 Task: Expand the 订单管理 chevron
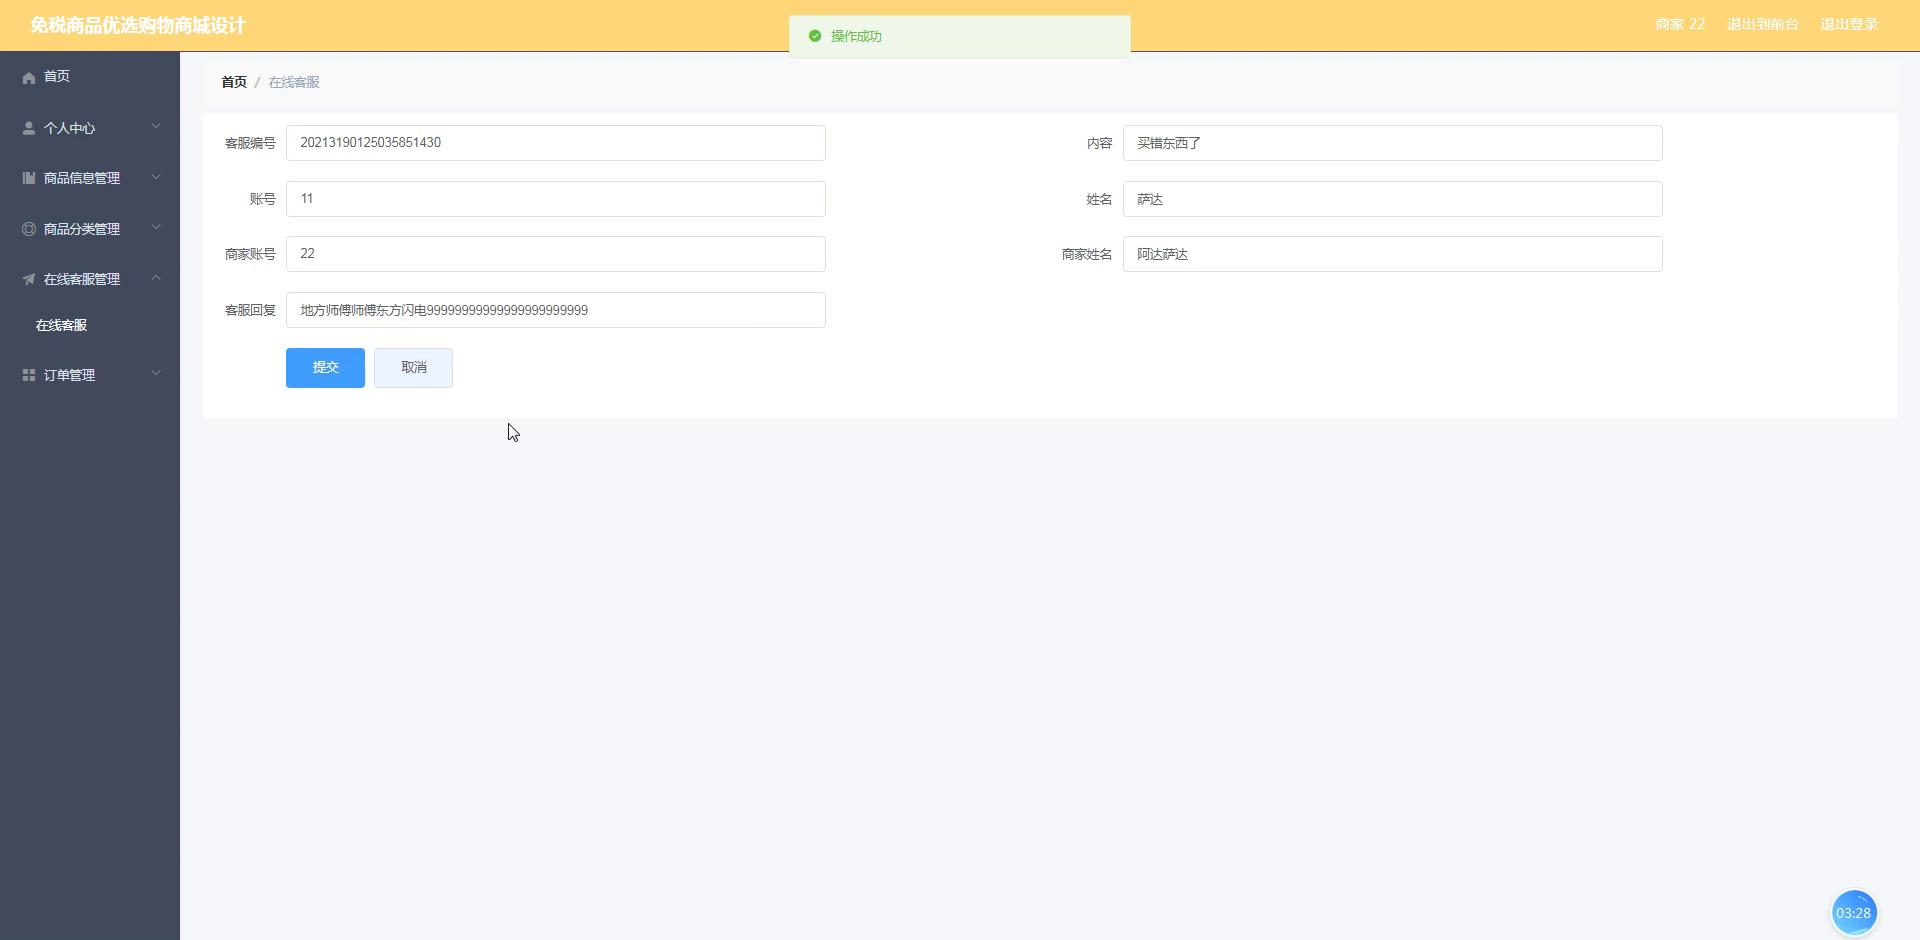(156, 374)
